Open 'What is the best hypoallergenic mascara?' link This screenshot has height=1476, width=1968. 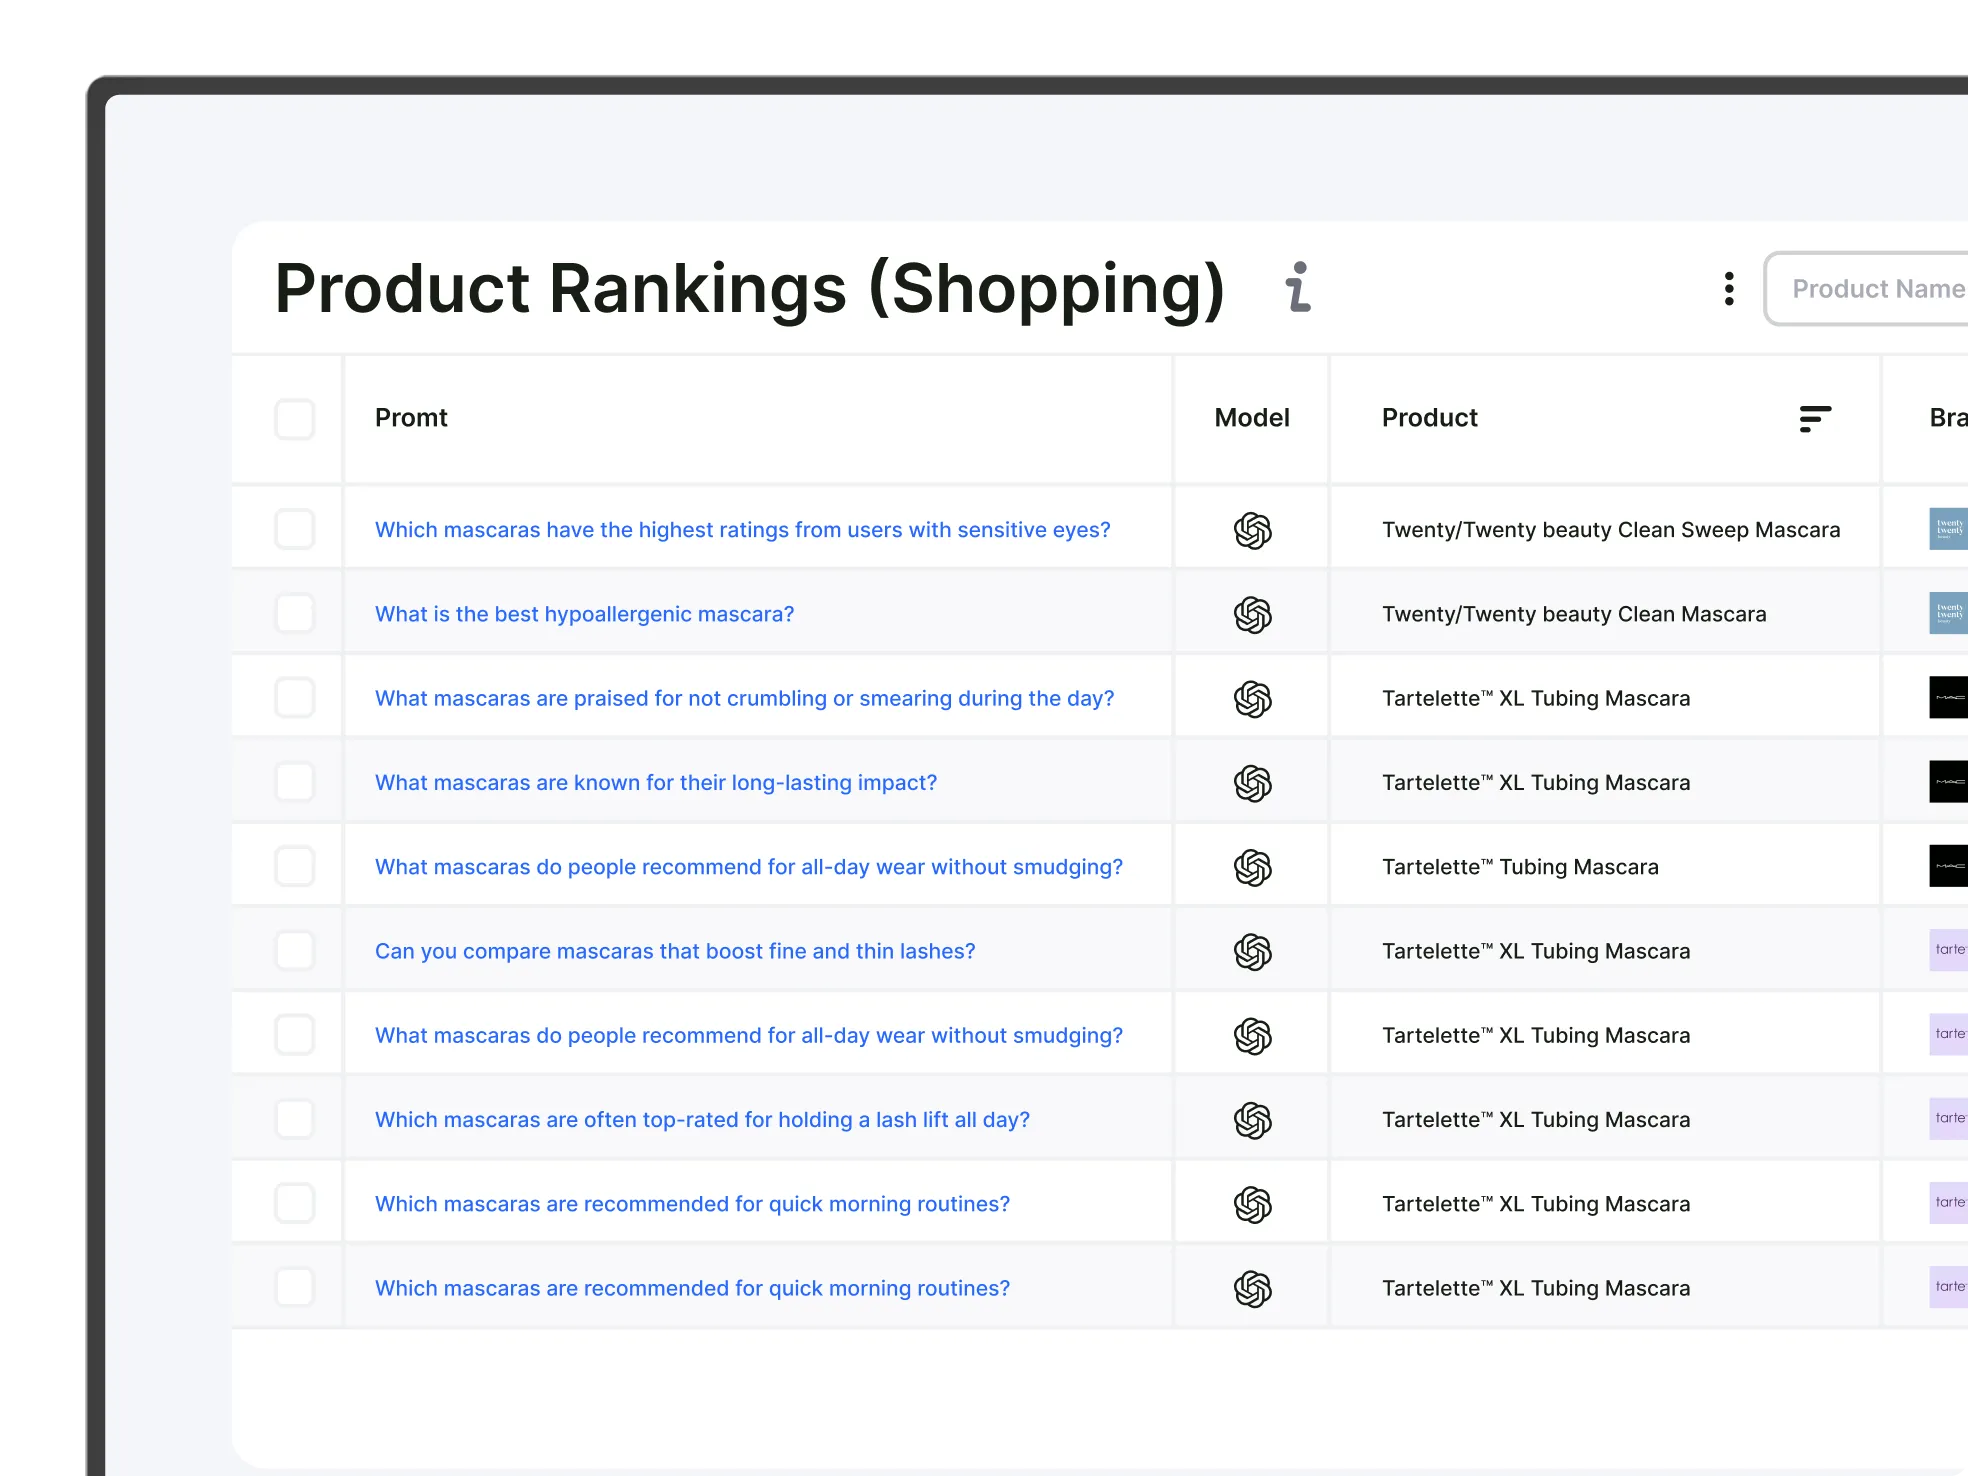tap(584, 614)
